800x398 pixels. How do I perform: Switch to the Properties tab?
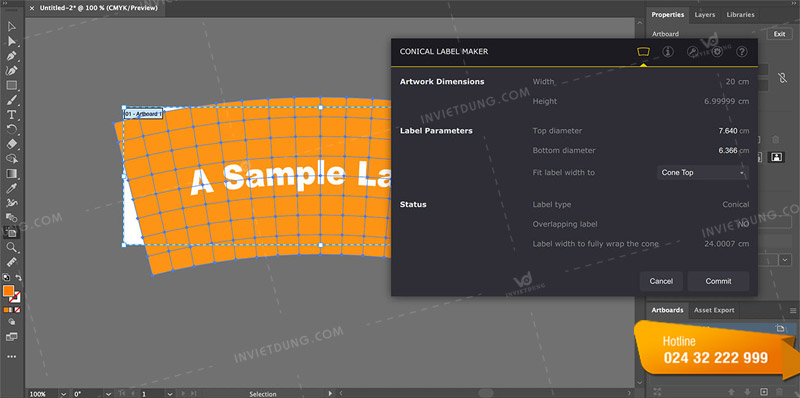pos(668,15)
